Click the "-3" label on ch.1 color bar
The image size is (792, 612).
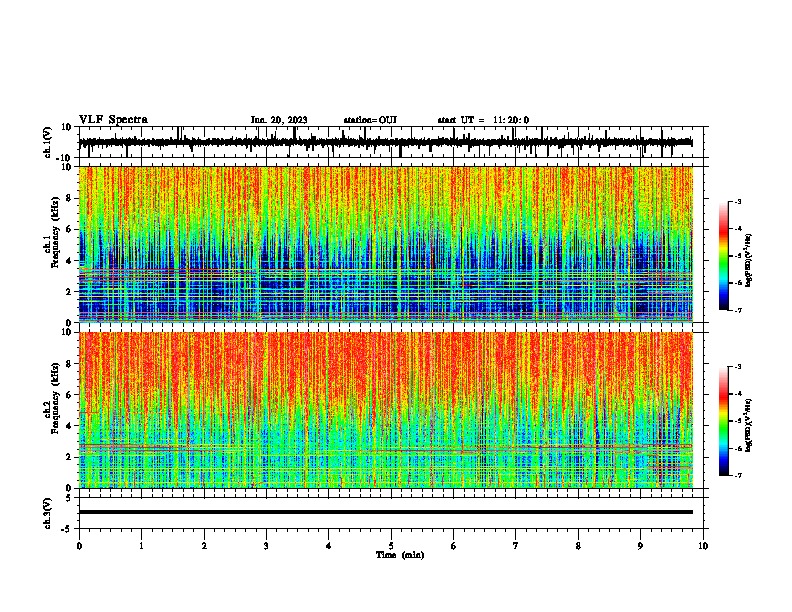(737, 201)
